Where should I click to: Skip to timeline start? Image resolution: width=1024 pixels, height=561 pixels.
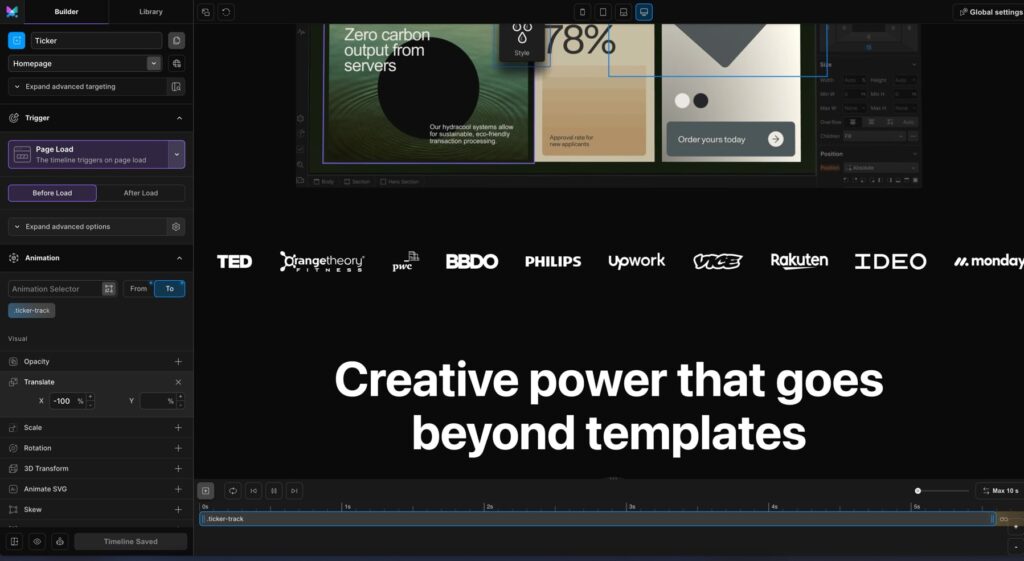click(253, 490)
